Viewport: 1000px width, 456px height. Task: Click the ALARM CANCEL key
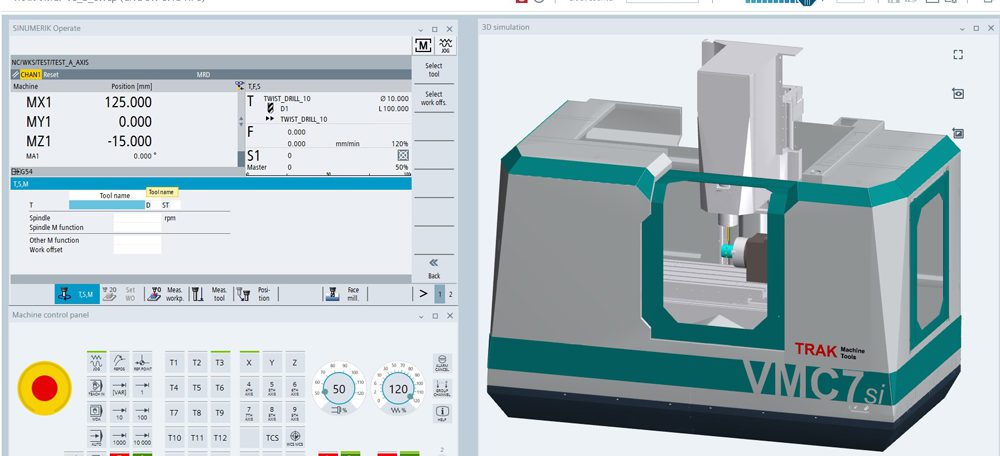coord(442,363)
